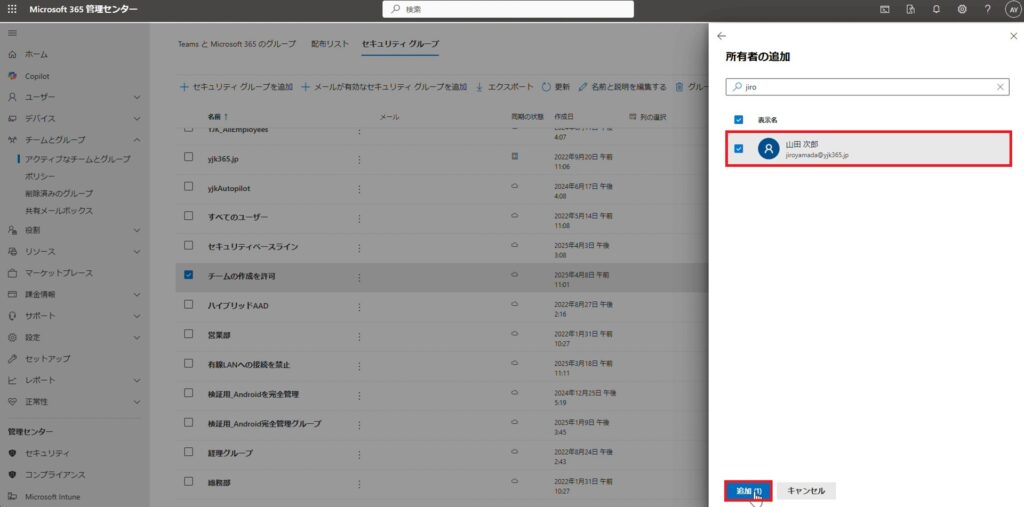Viewport: 1024px width, 507px height.
Task: Click 山田 次郎 user avatar
Action: (x=769, y=149)
